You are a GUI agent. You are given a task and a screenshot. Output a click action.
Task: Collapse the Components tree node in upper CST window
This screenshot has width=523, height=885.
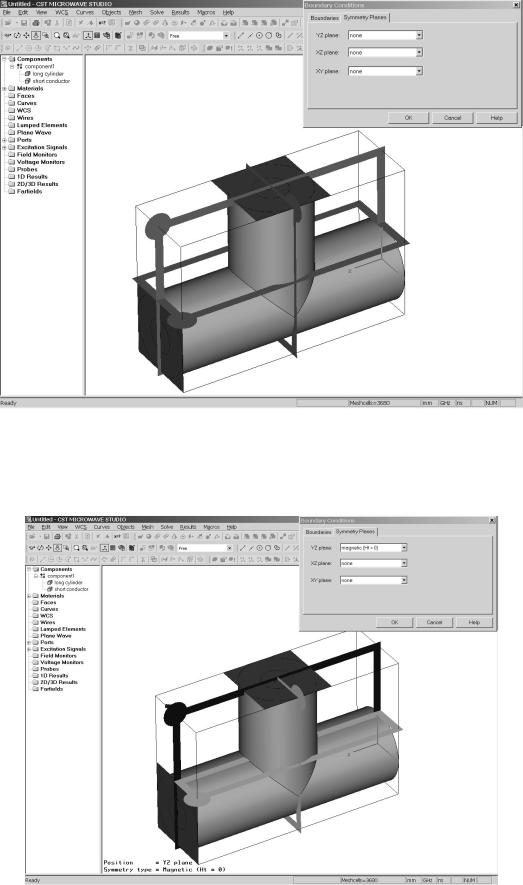point(5,59)
